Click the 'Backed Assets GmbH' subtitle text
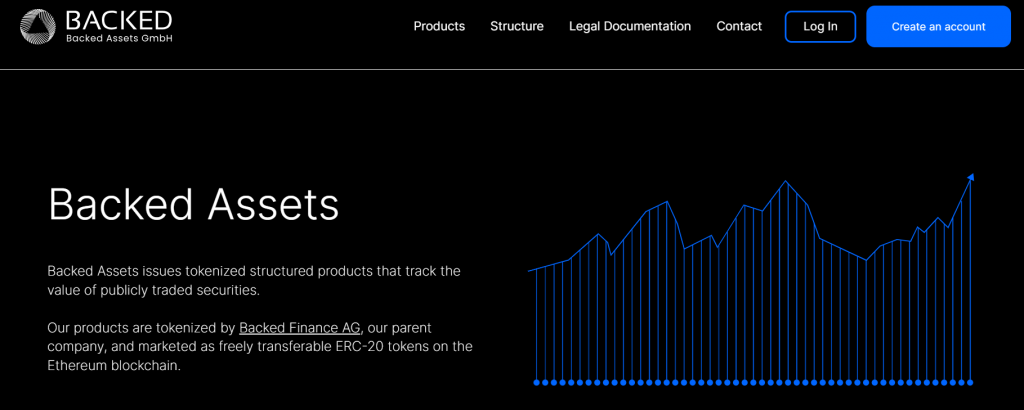Viewport: 1024px width, 410px height. tap(120, 39)
